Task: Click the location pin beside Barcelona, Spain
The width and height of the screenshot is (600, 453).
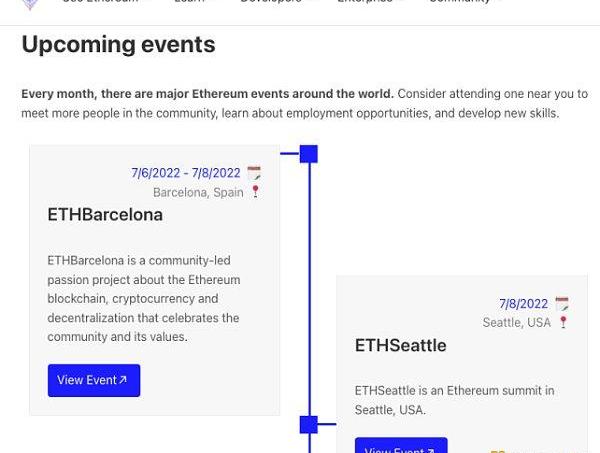Action: pos(255,192)
